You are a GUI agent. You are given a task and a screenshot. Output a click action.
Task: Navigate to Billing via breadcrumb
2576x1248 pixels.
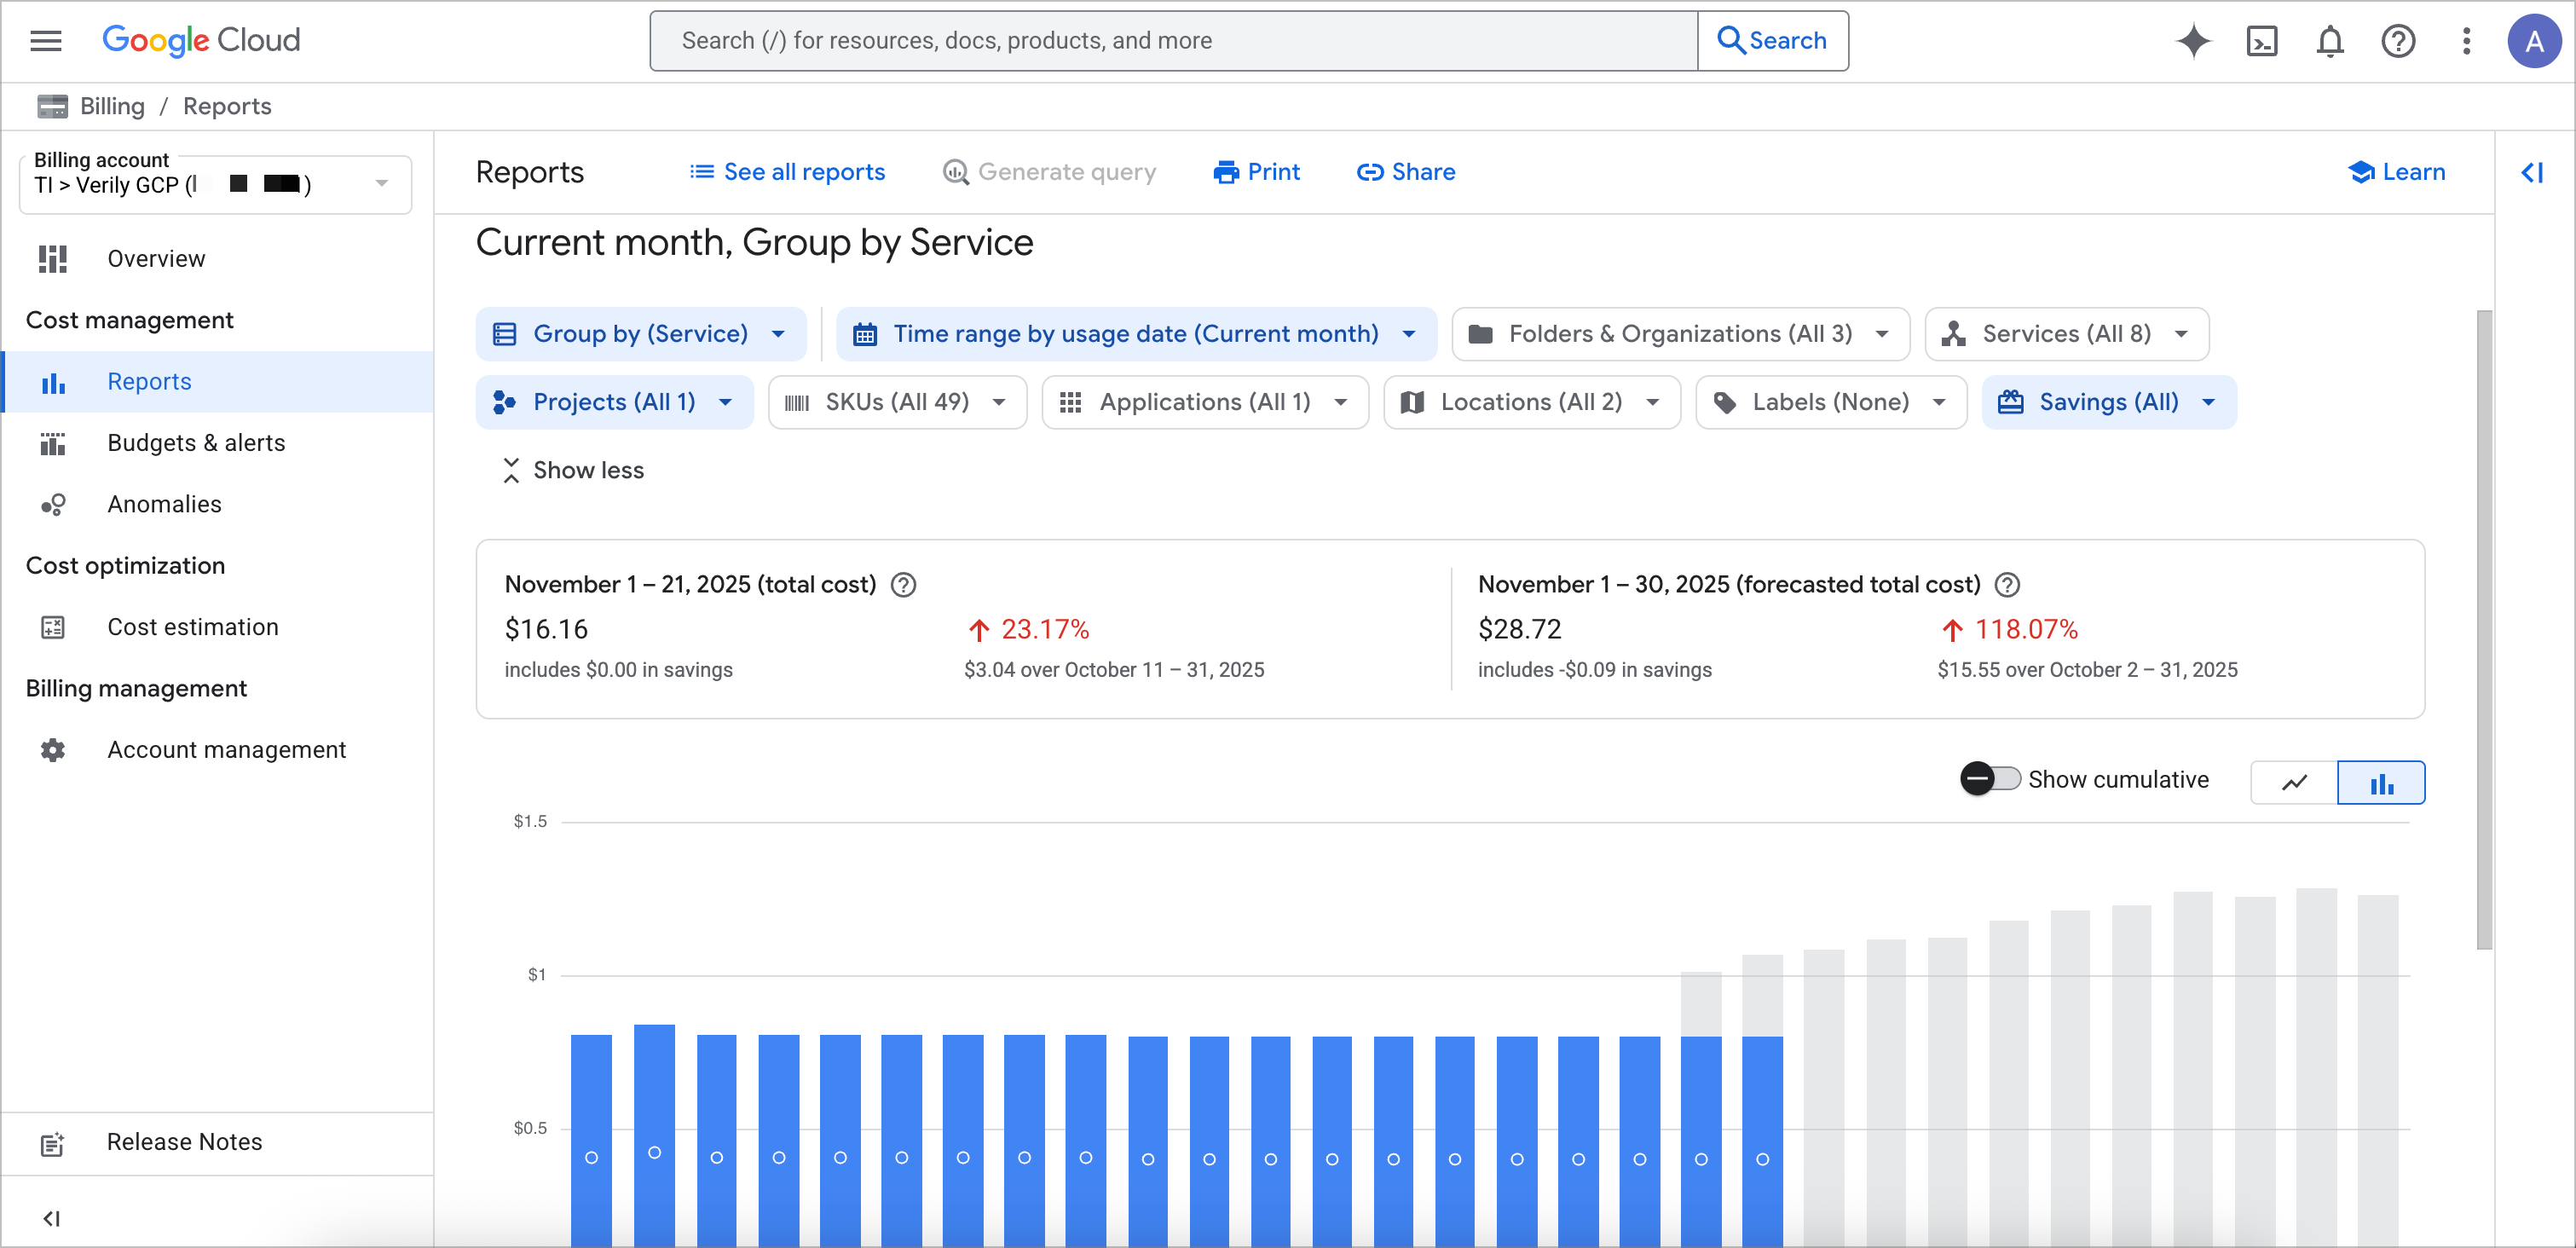(111, 106)
